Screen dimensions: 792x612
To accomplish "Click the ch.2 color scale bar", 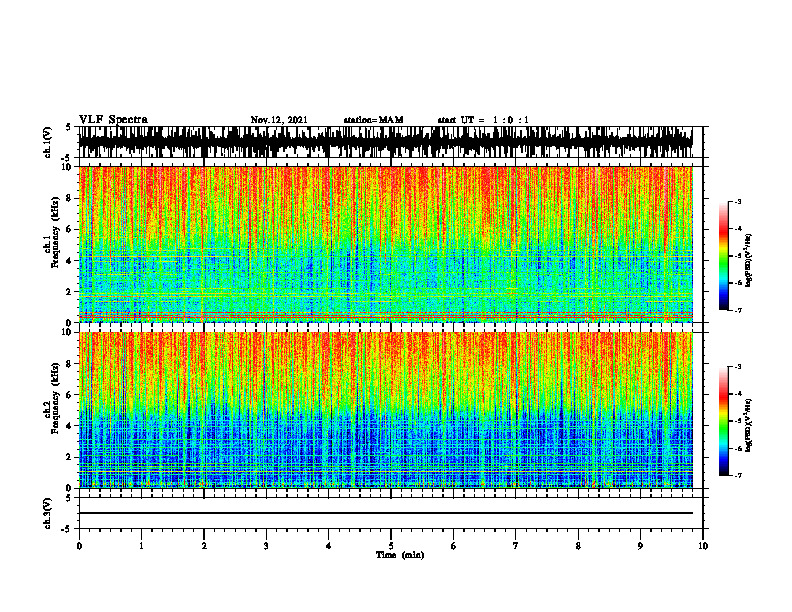I will pos(723,421).
